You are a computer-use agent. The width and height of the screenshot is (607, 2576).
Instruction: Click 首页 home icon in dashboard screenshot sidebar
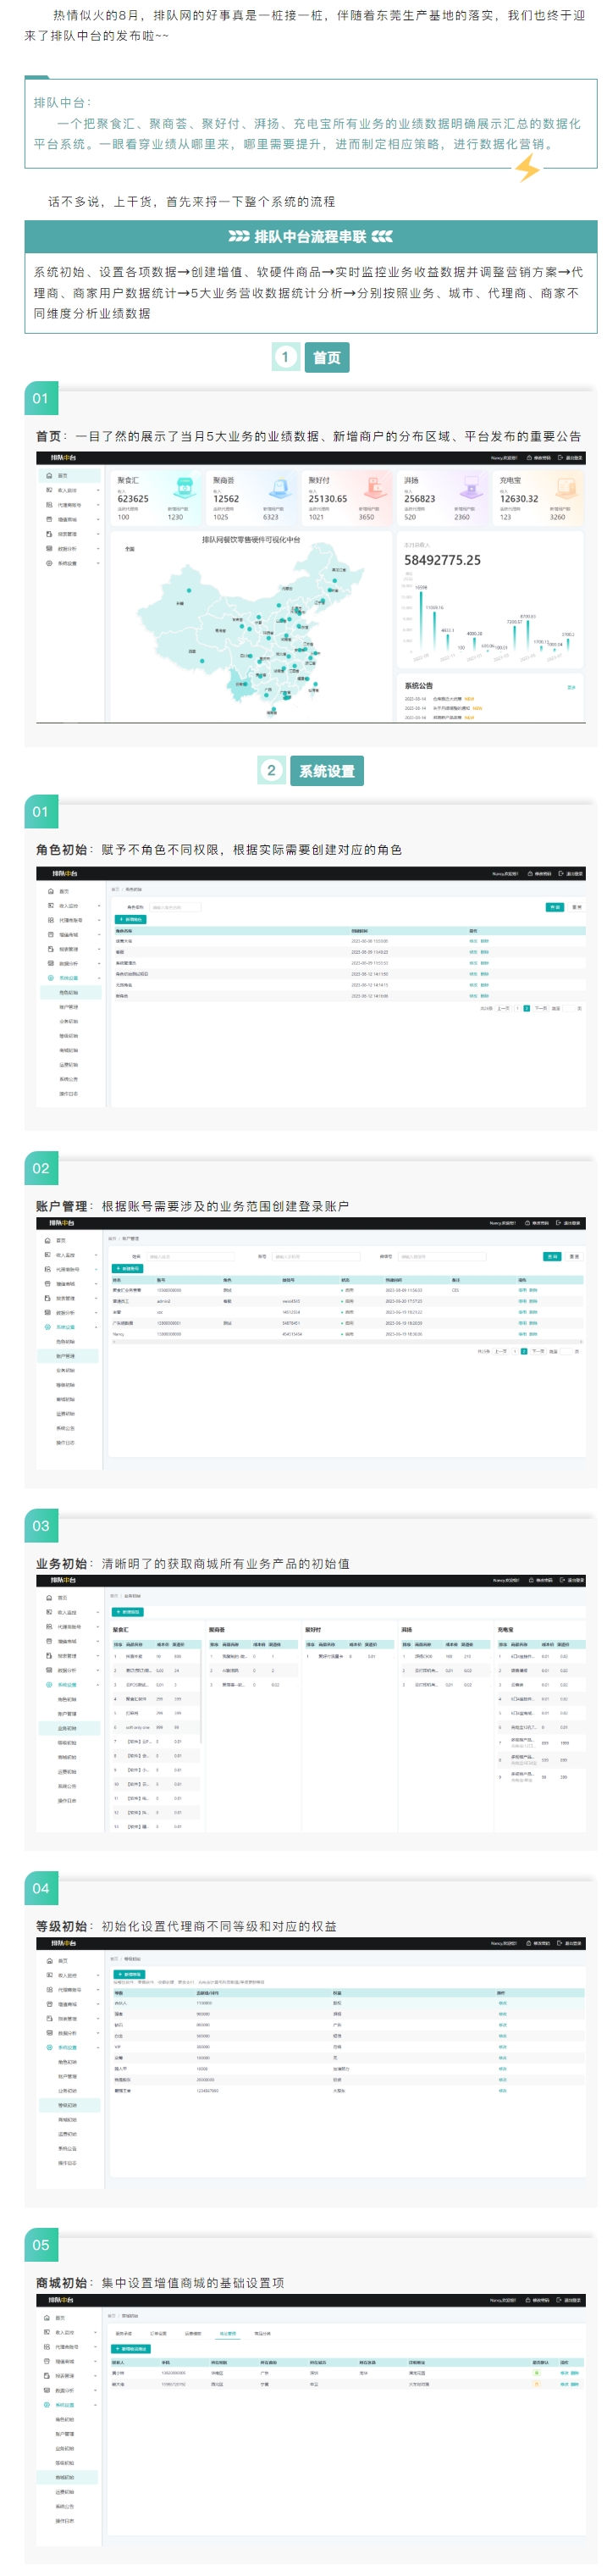pos(48,476)
